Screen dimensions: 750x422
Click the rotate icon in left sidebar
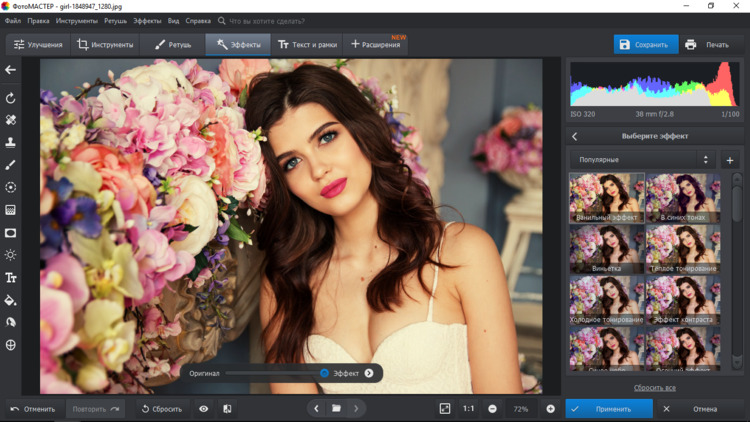pos(11,98)
